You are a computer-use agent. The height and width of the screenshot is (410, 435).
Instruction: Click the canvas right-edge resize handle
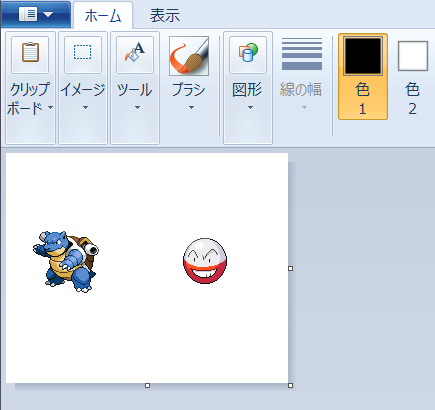point(290,268)
